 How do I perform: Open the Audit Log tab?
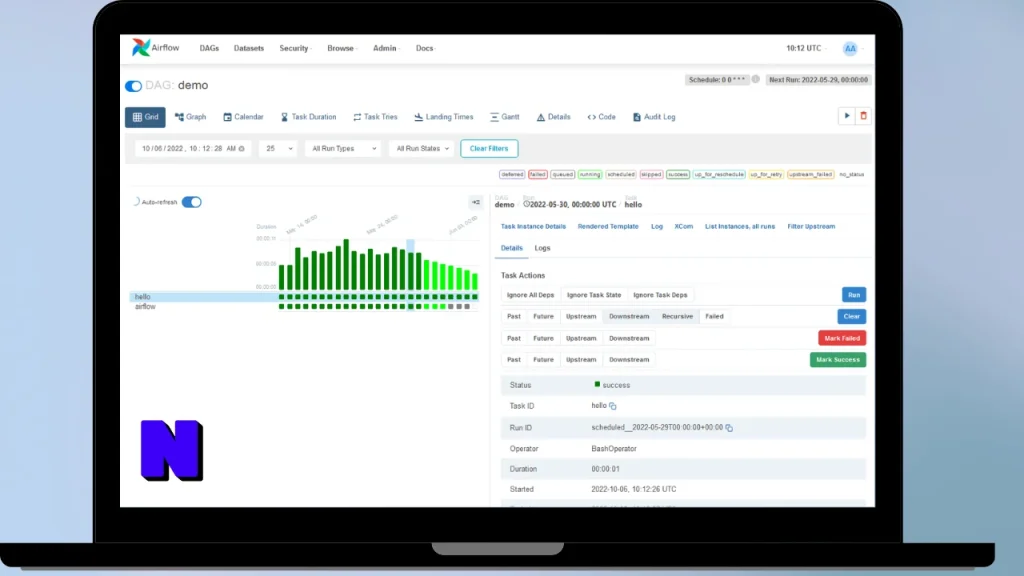[x=654, y=117]
